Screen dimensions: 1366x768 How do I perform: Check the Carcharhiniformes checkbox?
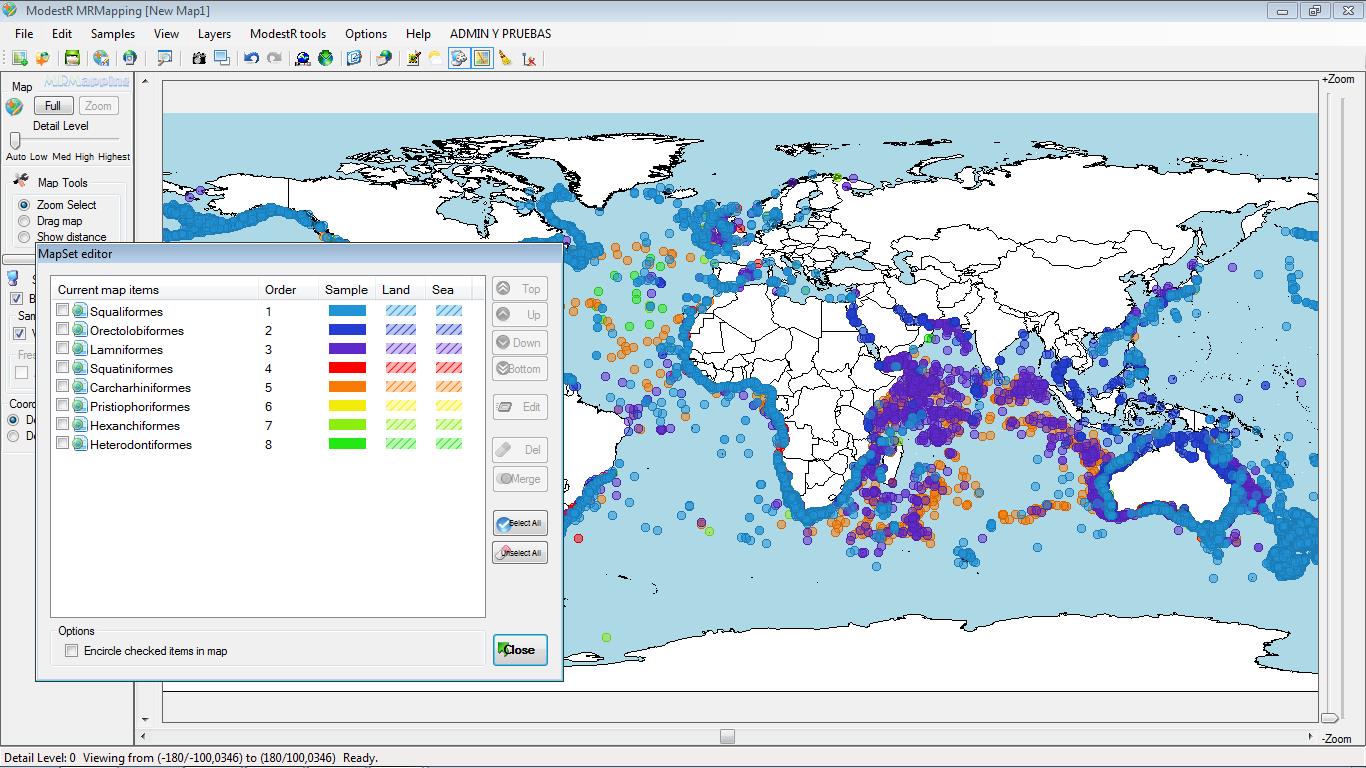[x=63, y=387]
